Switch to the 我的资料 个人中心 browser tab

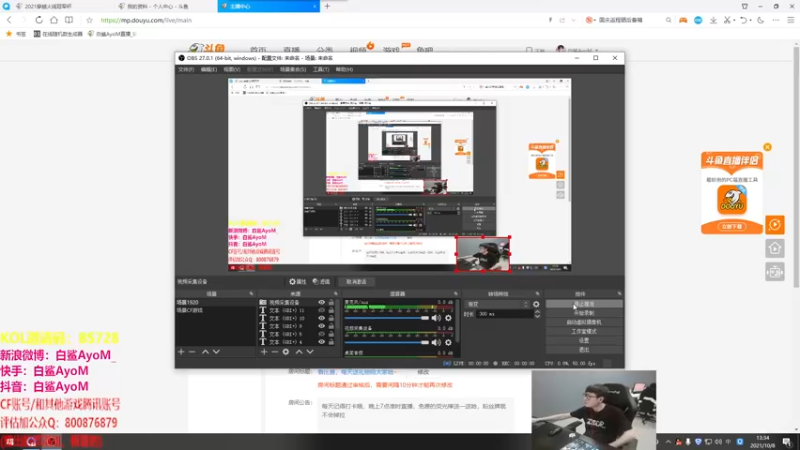click(166, 6)
